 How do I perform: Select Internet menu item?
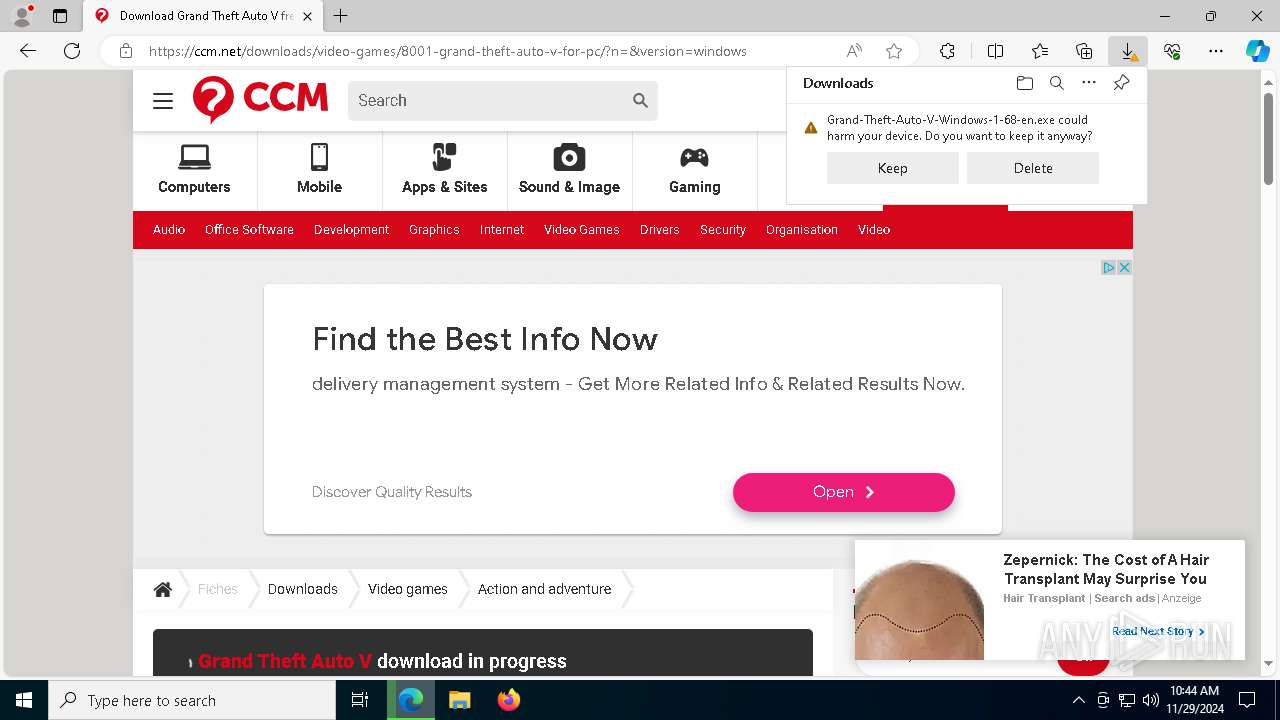tap(502, 230)
